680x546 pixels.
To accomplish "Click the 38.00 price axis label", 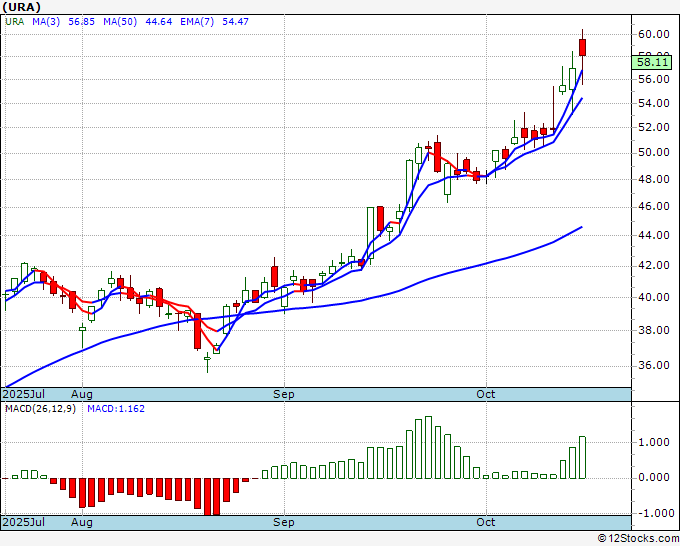I will (x=654, y=330).
